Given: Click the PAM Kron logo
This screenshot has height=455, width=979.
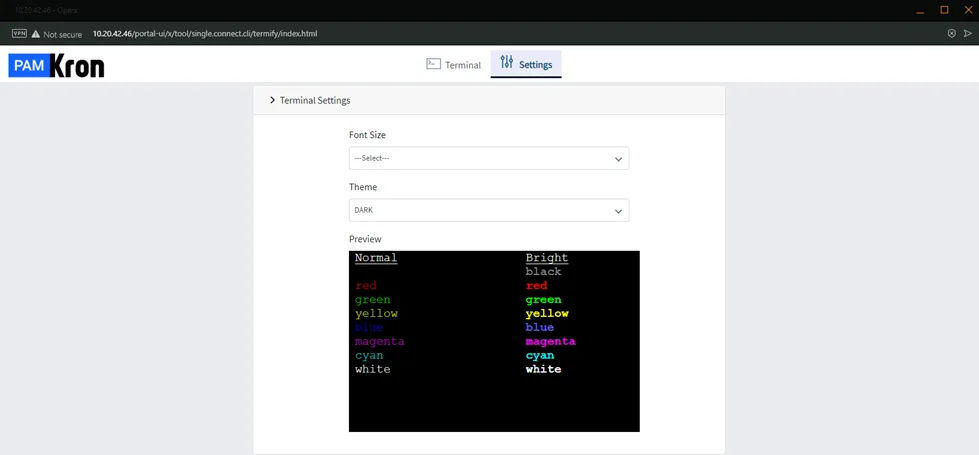Looking at the screenshot, I should pos(56,66).
